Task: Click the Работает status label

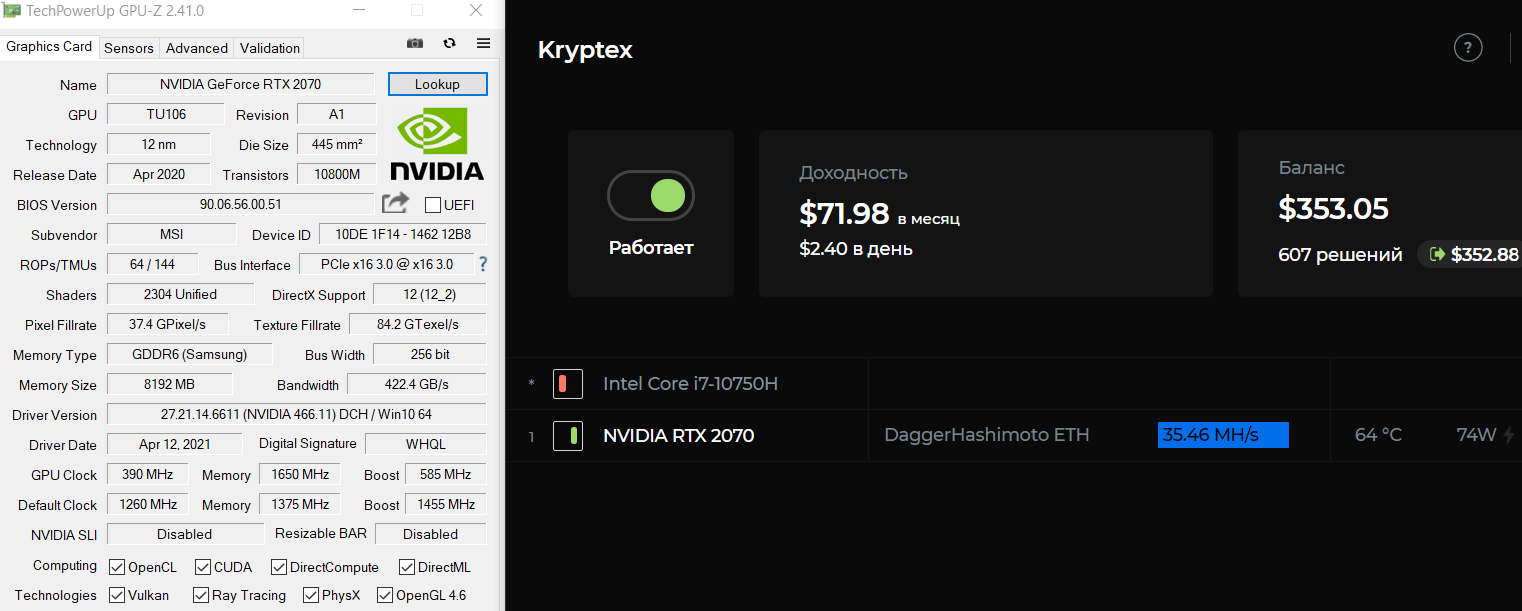Action: point(651,248)
